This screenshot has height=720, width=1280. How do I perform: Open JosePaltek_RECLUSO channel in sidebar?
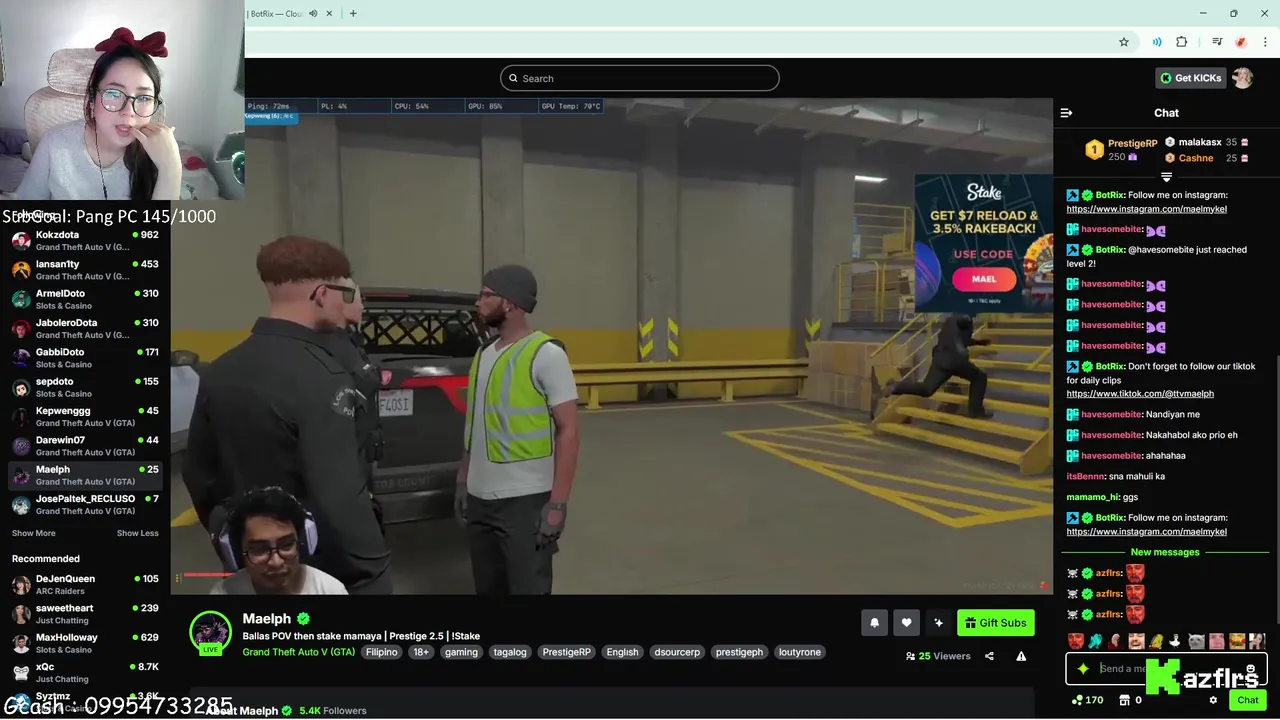coord(85,504)
